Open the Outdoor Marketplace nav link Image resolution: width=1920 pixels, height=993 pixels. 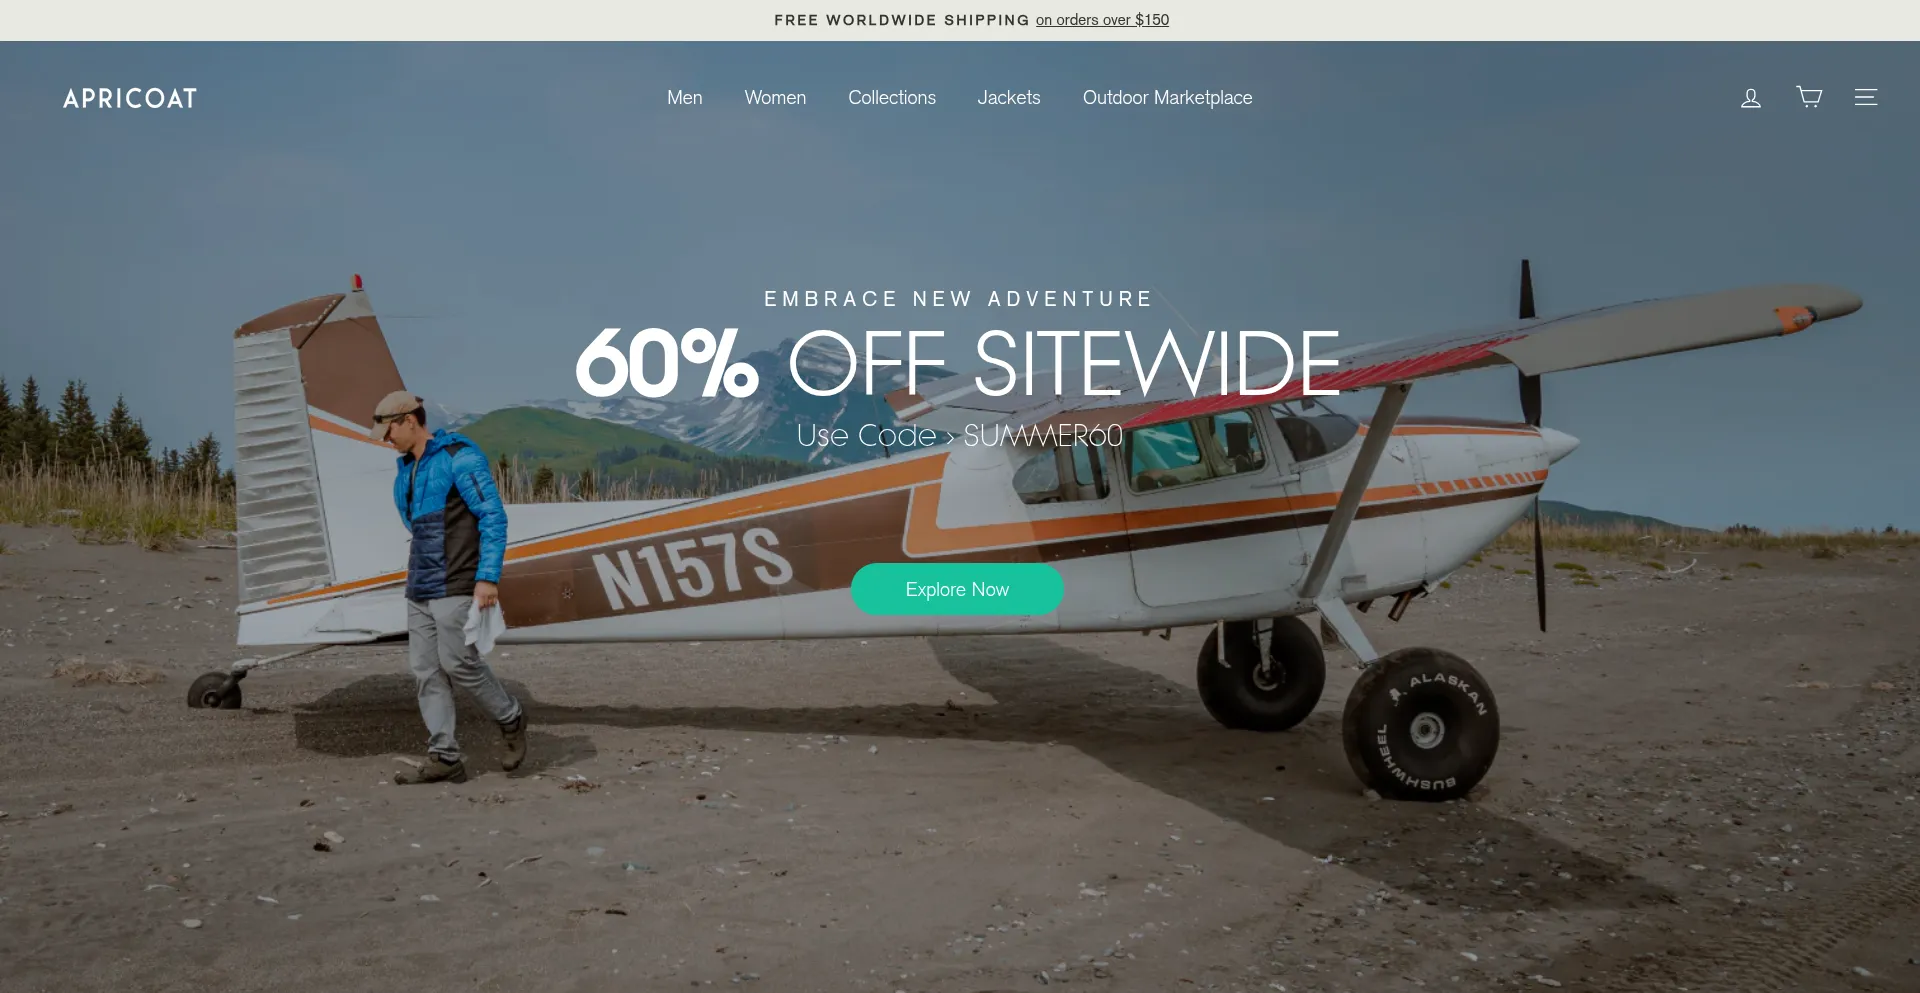click(1167, 98)
